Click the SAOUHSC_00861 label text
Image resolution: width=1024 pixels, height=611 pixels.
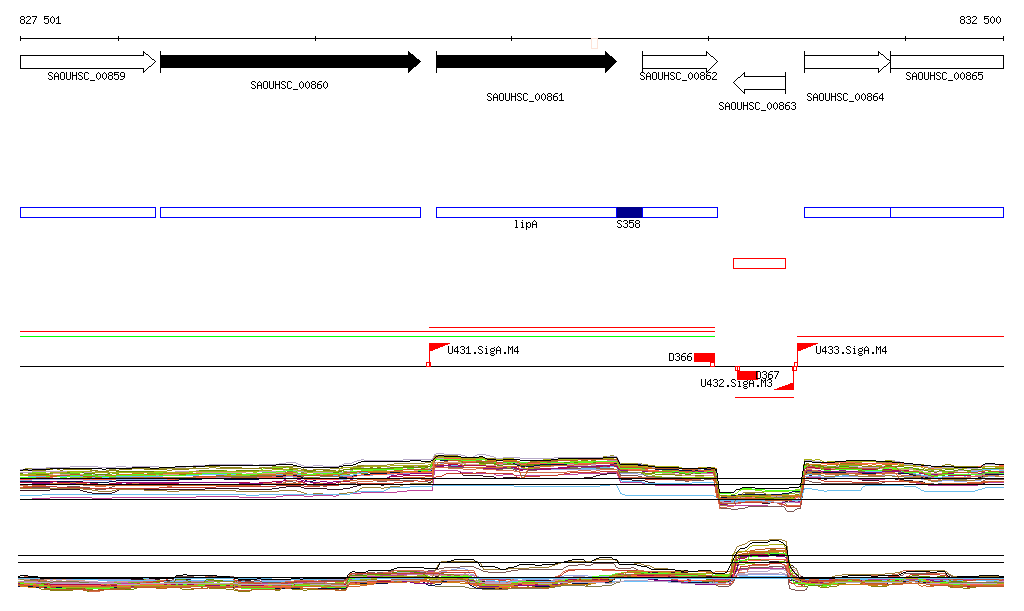click(x=525, y=97)
